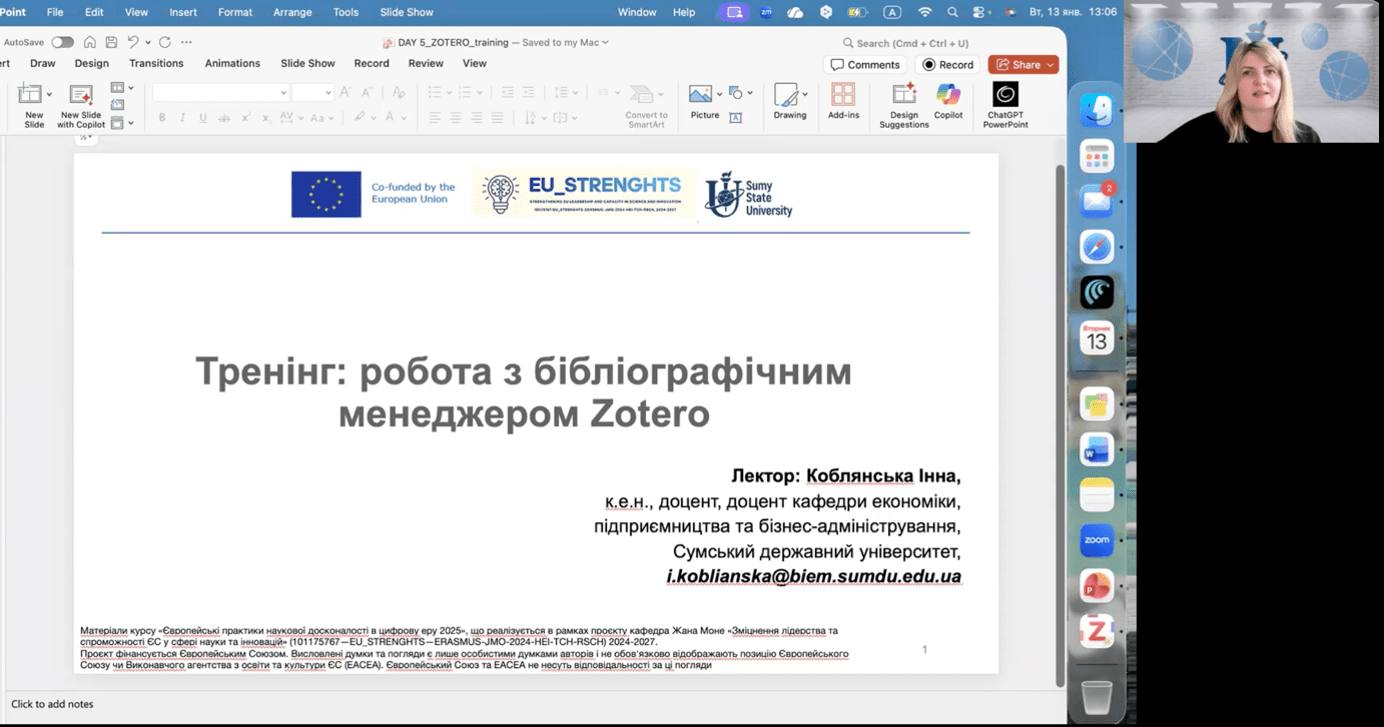Viewport: 1384px width, 727px height.
Task: Open the Slide Show menu in menu bar
Action: tap(406, 12)
